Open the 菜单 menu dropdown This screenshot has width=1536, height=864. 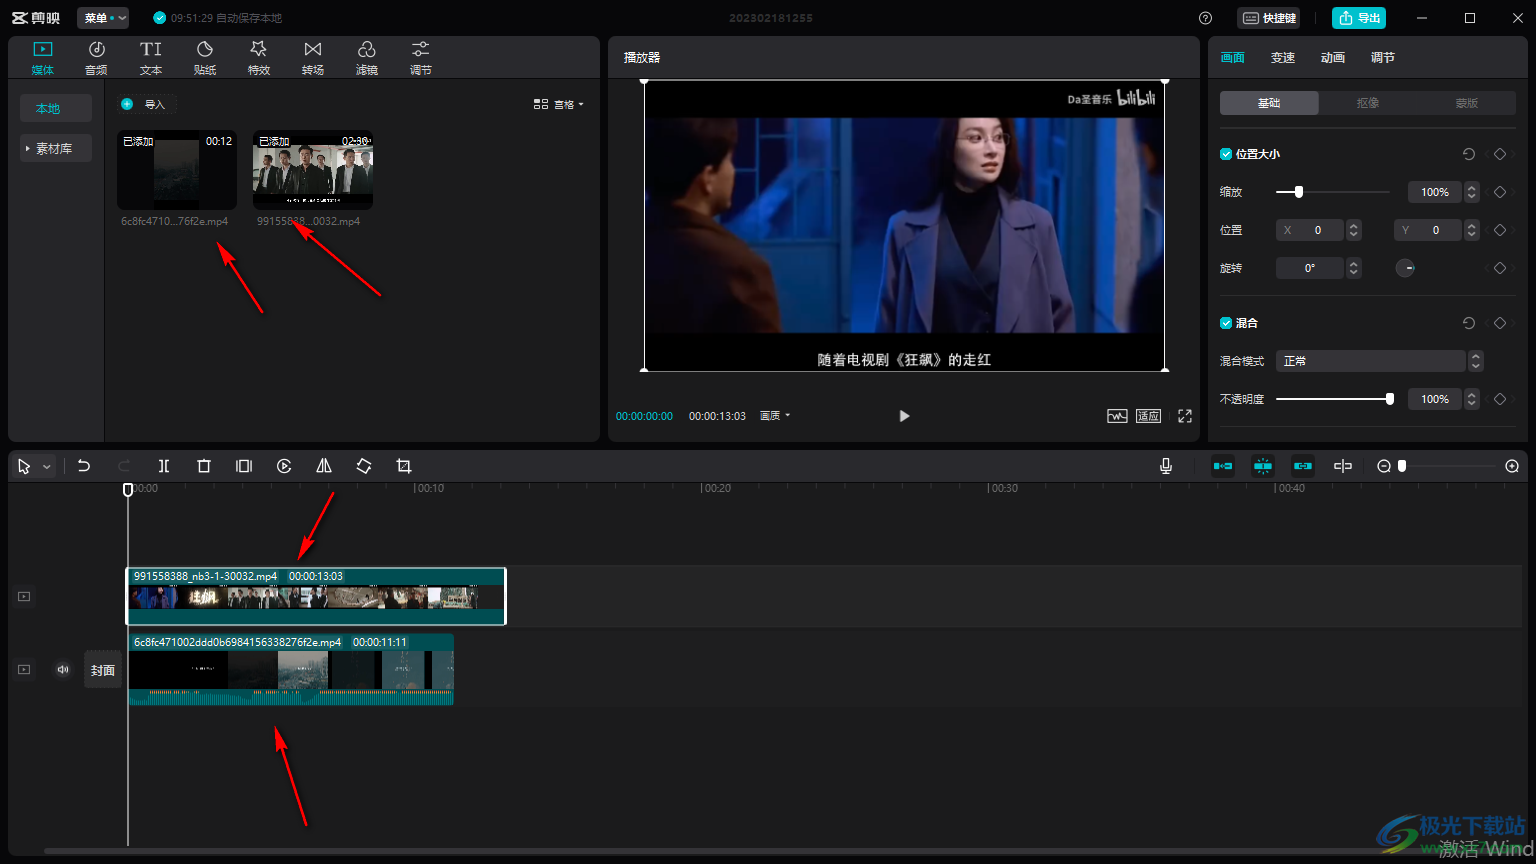[103, 18]
